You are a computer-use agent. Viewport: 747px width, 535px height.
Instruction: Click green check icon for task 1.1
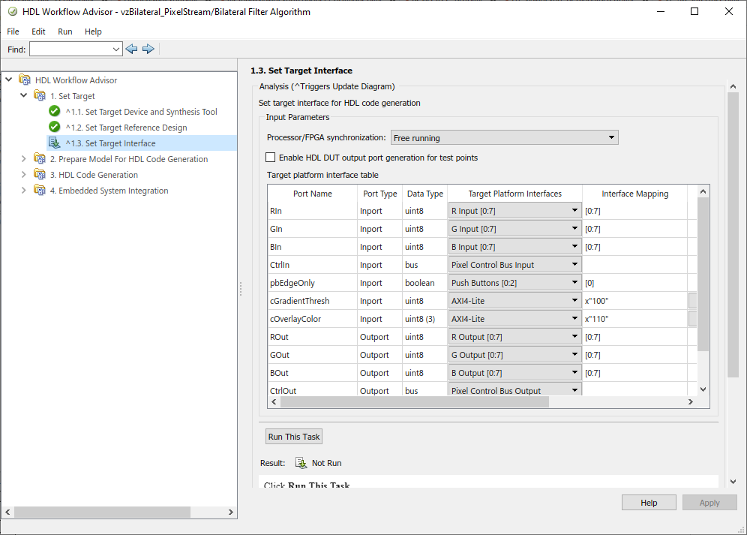tap(55, 112)
